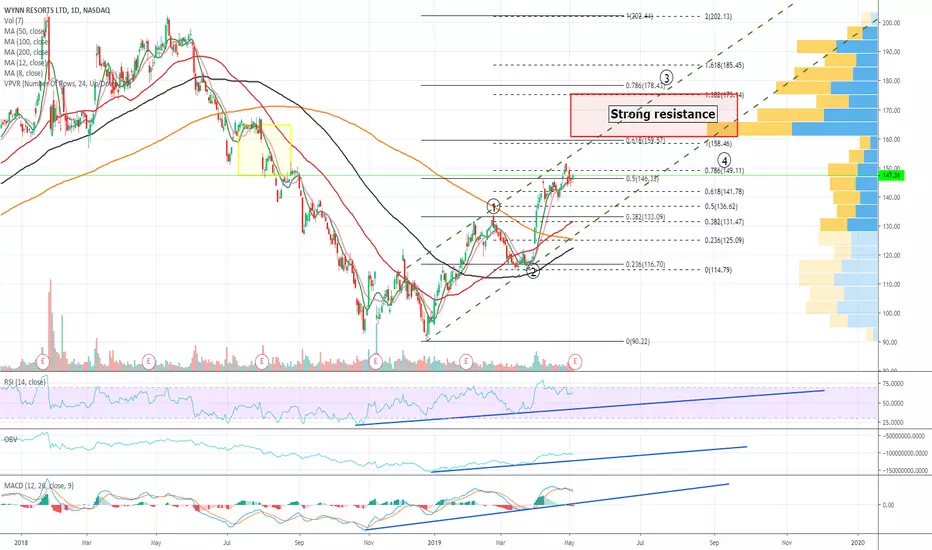Click the '1.618(185.45)' Fibonacci extension label
Viewport: 932px width, 550px height.
pos(725,65)
